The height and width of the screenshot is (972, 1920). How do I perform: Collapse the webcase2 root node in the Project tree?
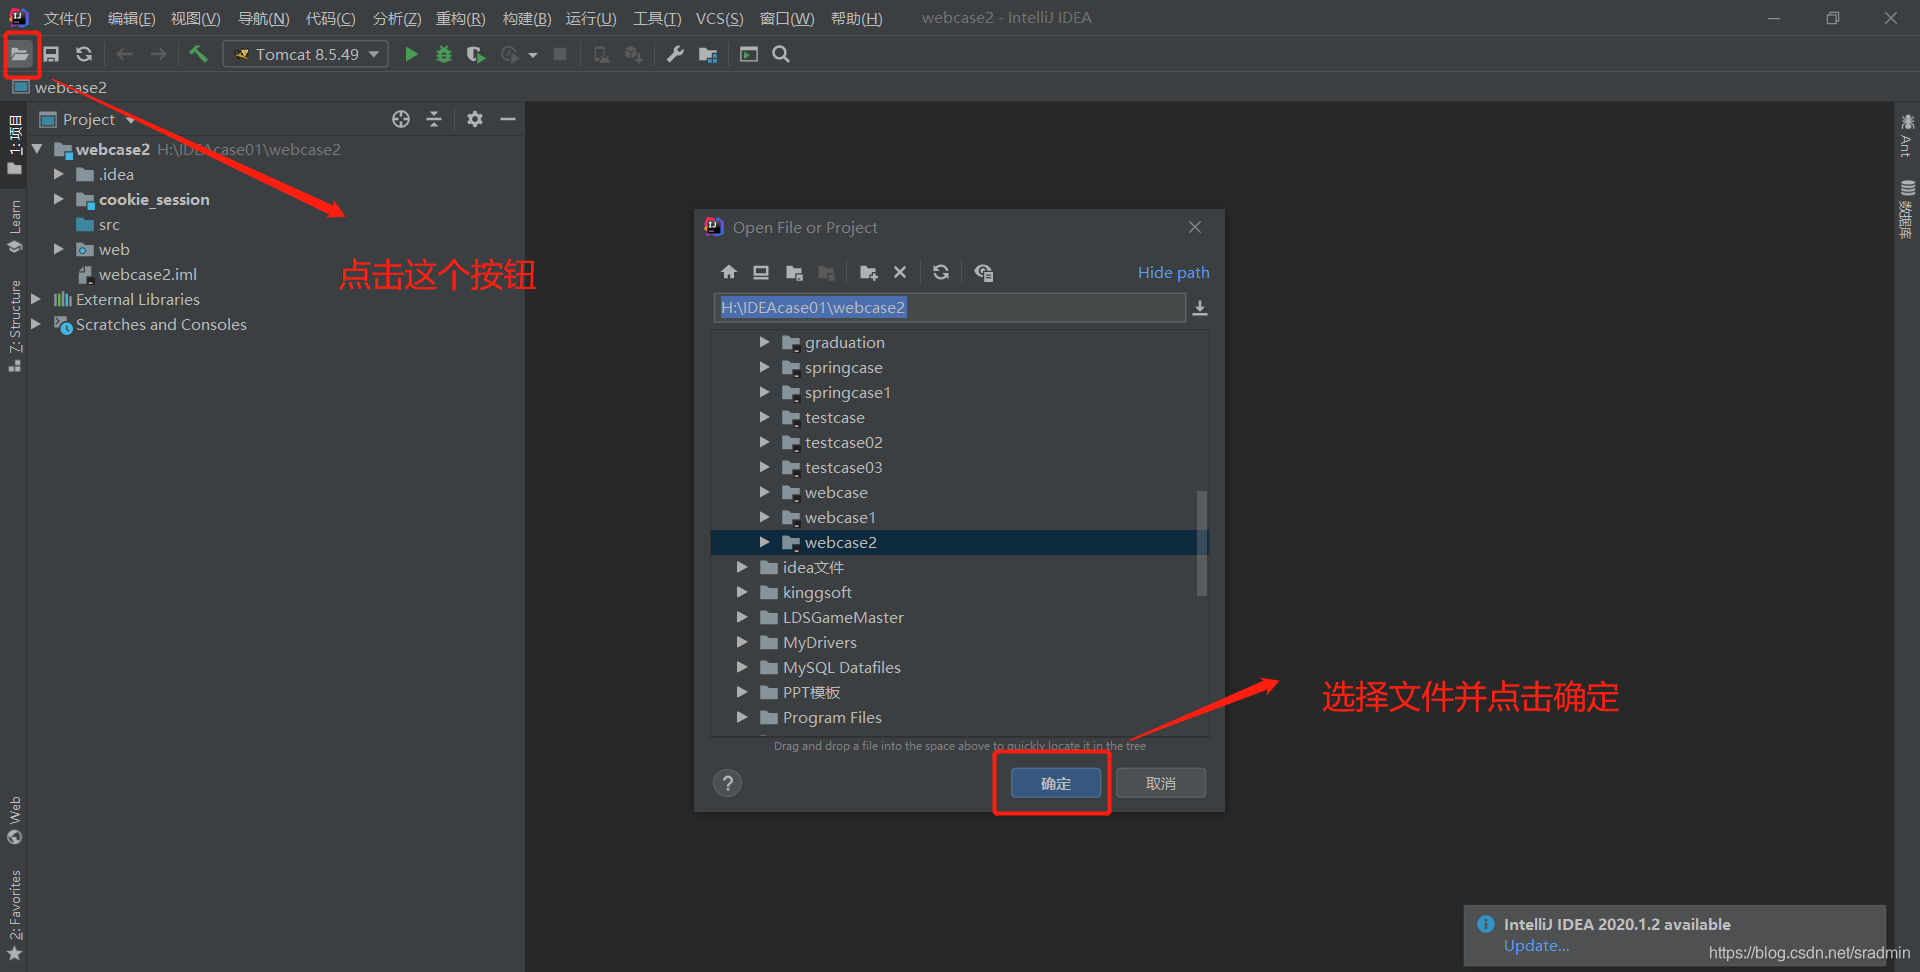(37, 149)
